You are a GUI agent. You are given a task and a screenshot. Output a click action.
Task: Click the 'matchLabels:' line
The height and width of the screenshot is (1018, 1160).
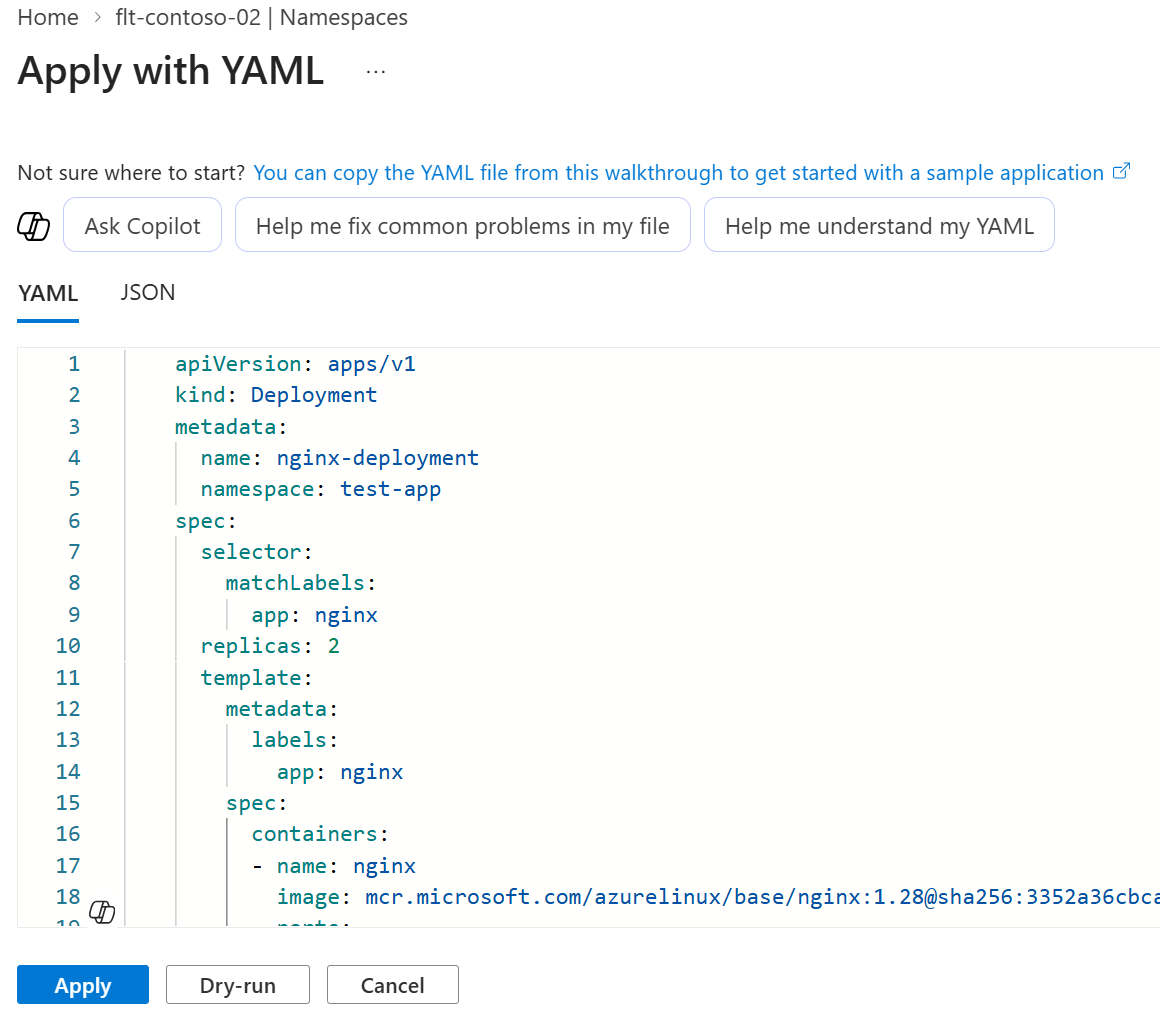click(301, 583)
